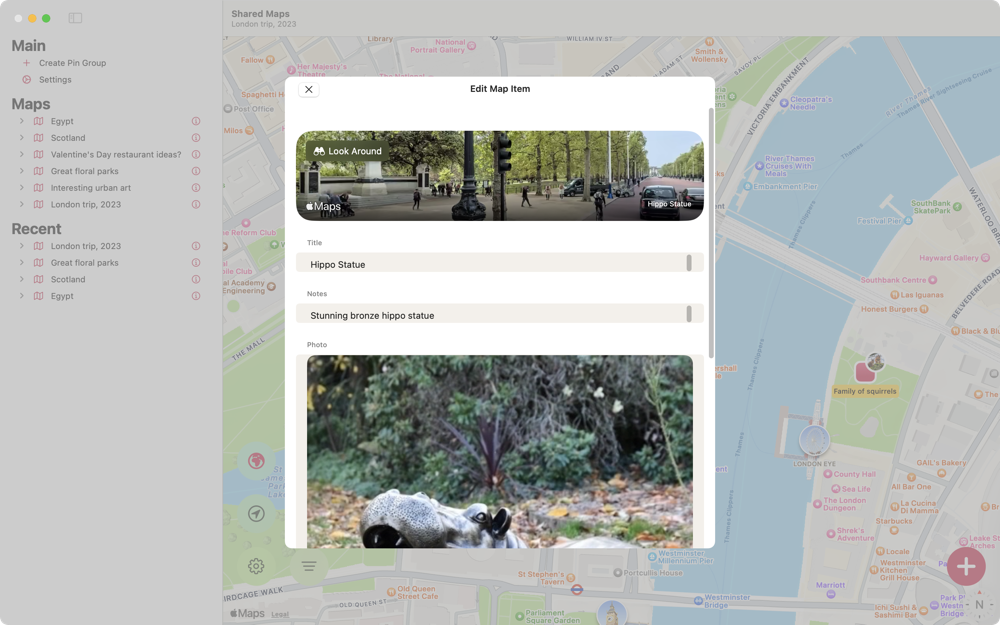
Task: Expand Scotland under Recent
Action: [22, 279]
